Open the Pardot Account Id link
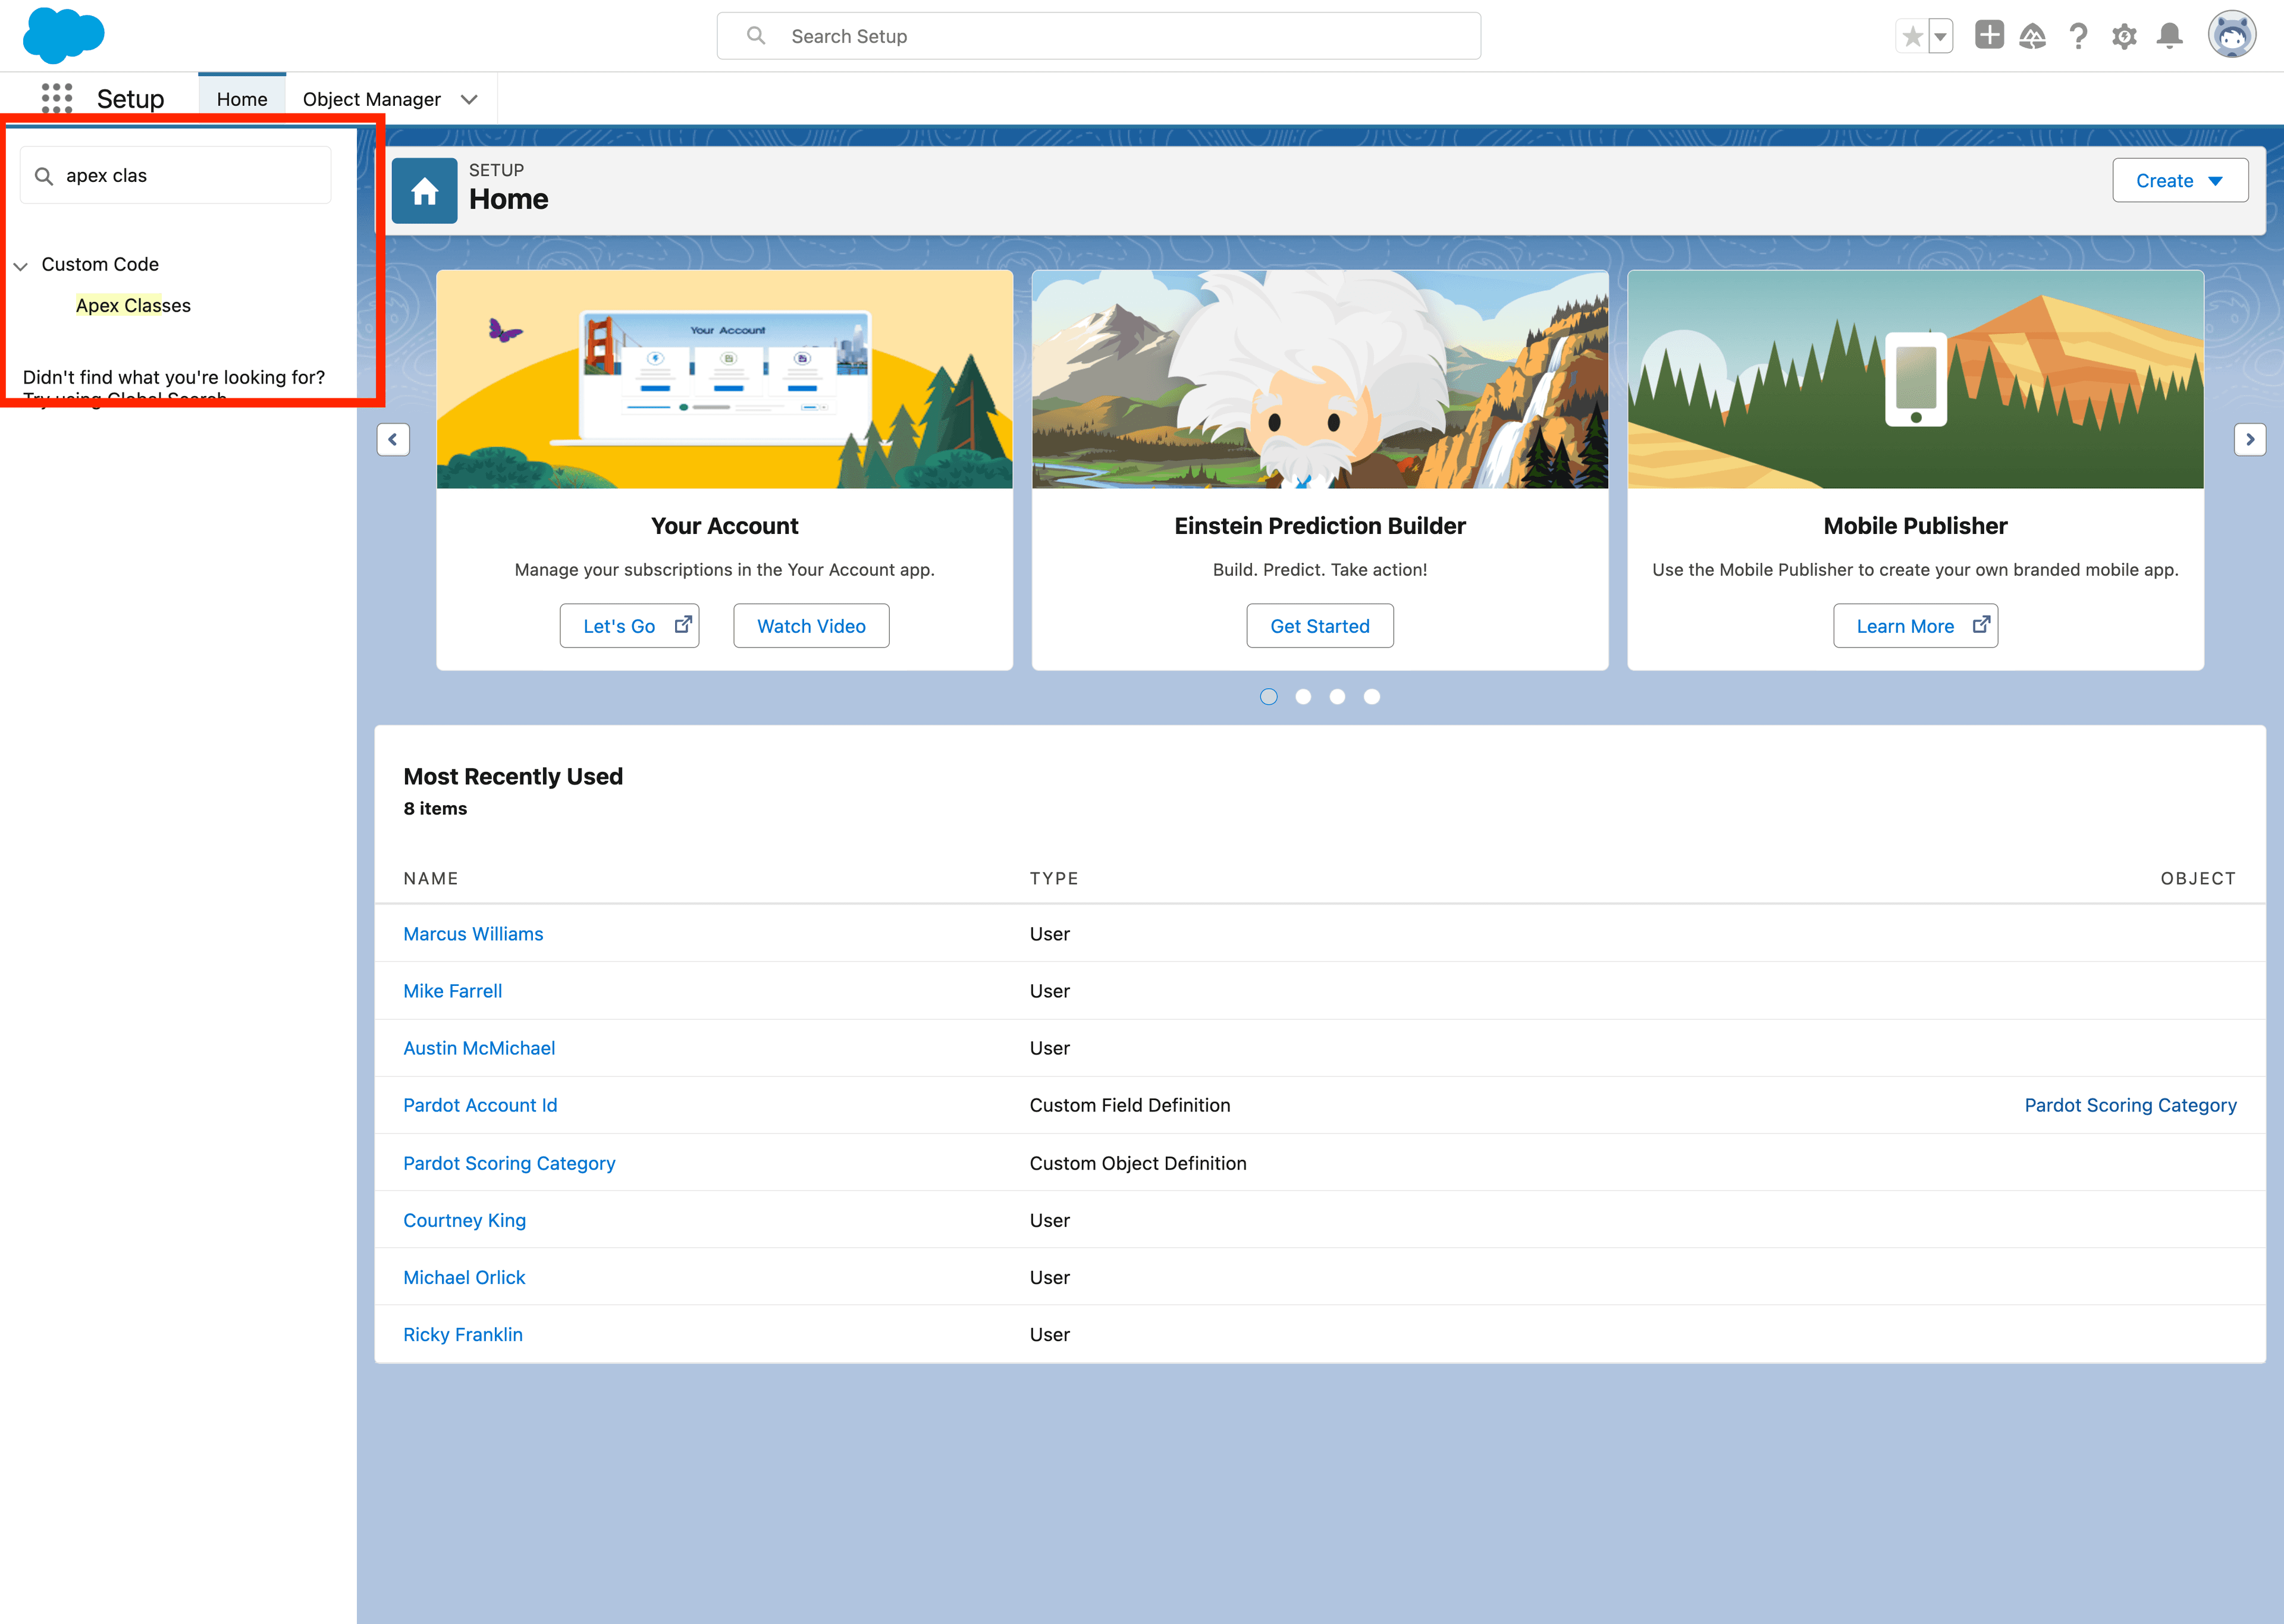The image size is (2284, 1624). coord(480,1105)
